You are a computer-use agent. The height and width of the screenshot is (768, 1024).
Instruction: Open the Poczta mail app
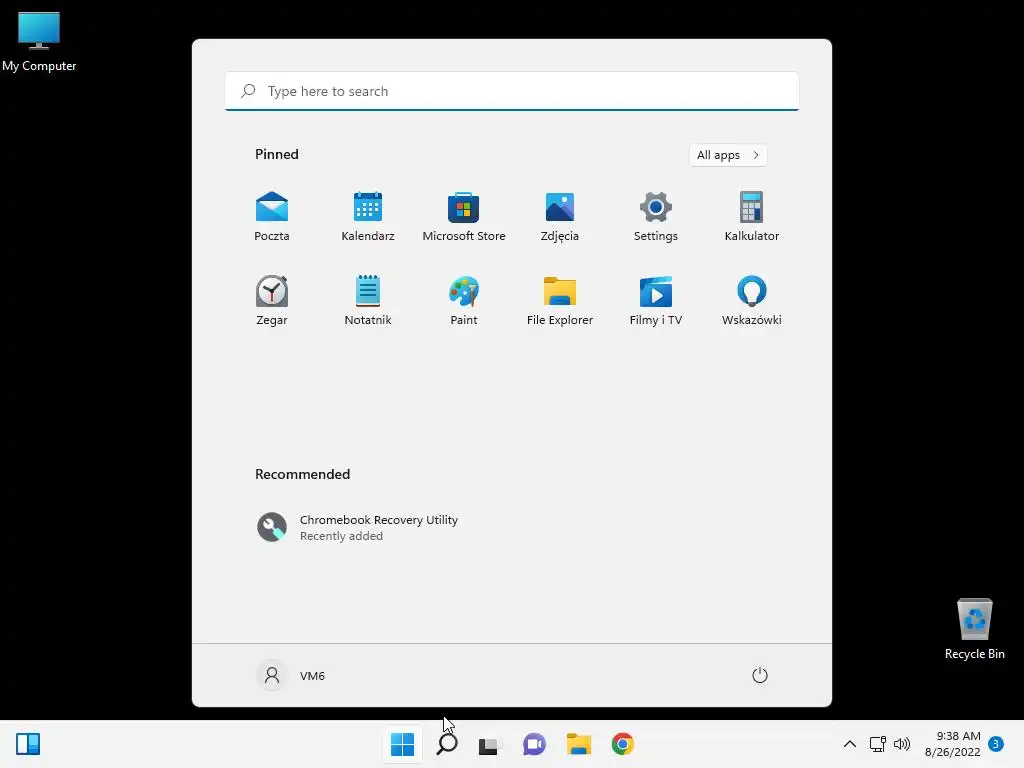tap(272, 217)
